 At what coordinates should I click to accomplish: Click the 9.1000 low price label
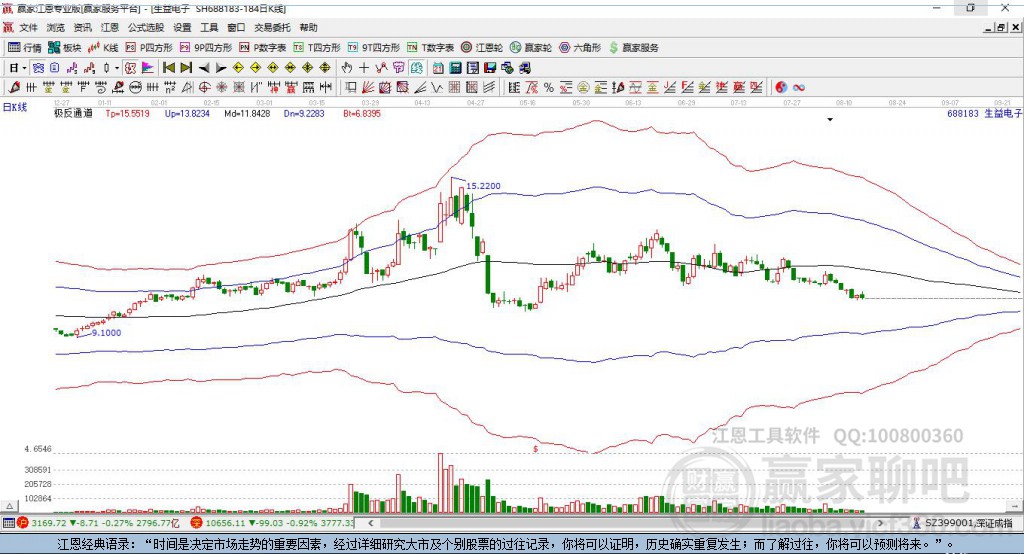106,333
